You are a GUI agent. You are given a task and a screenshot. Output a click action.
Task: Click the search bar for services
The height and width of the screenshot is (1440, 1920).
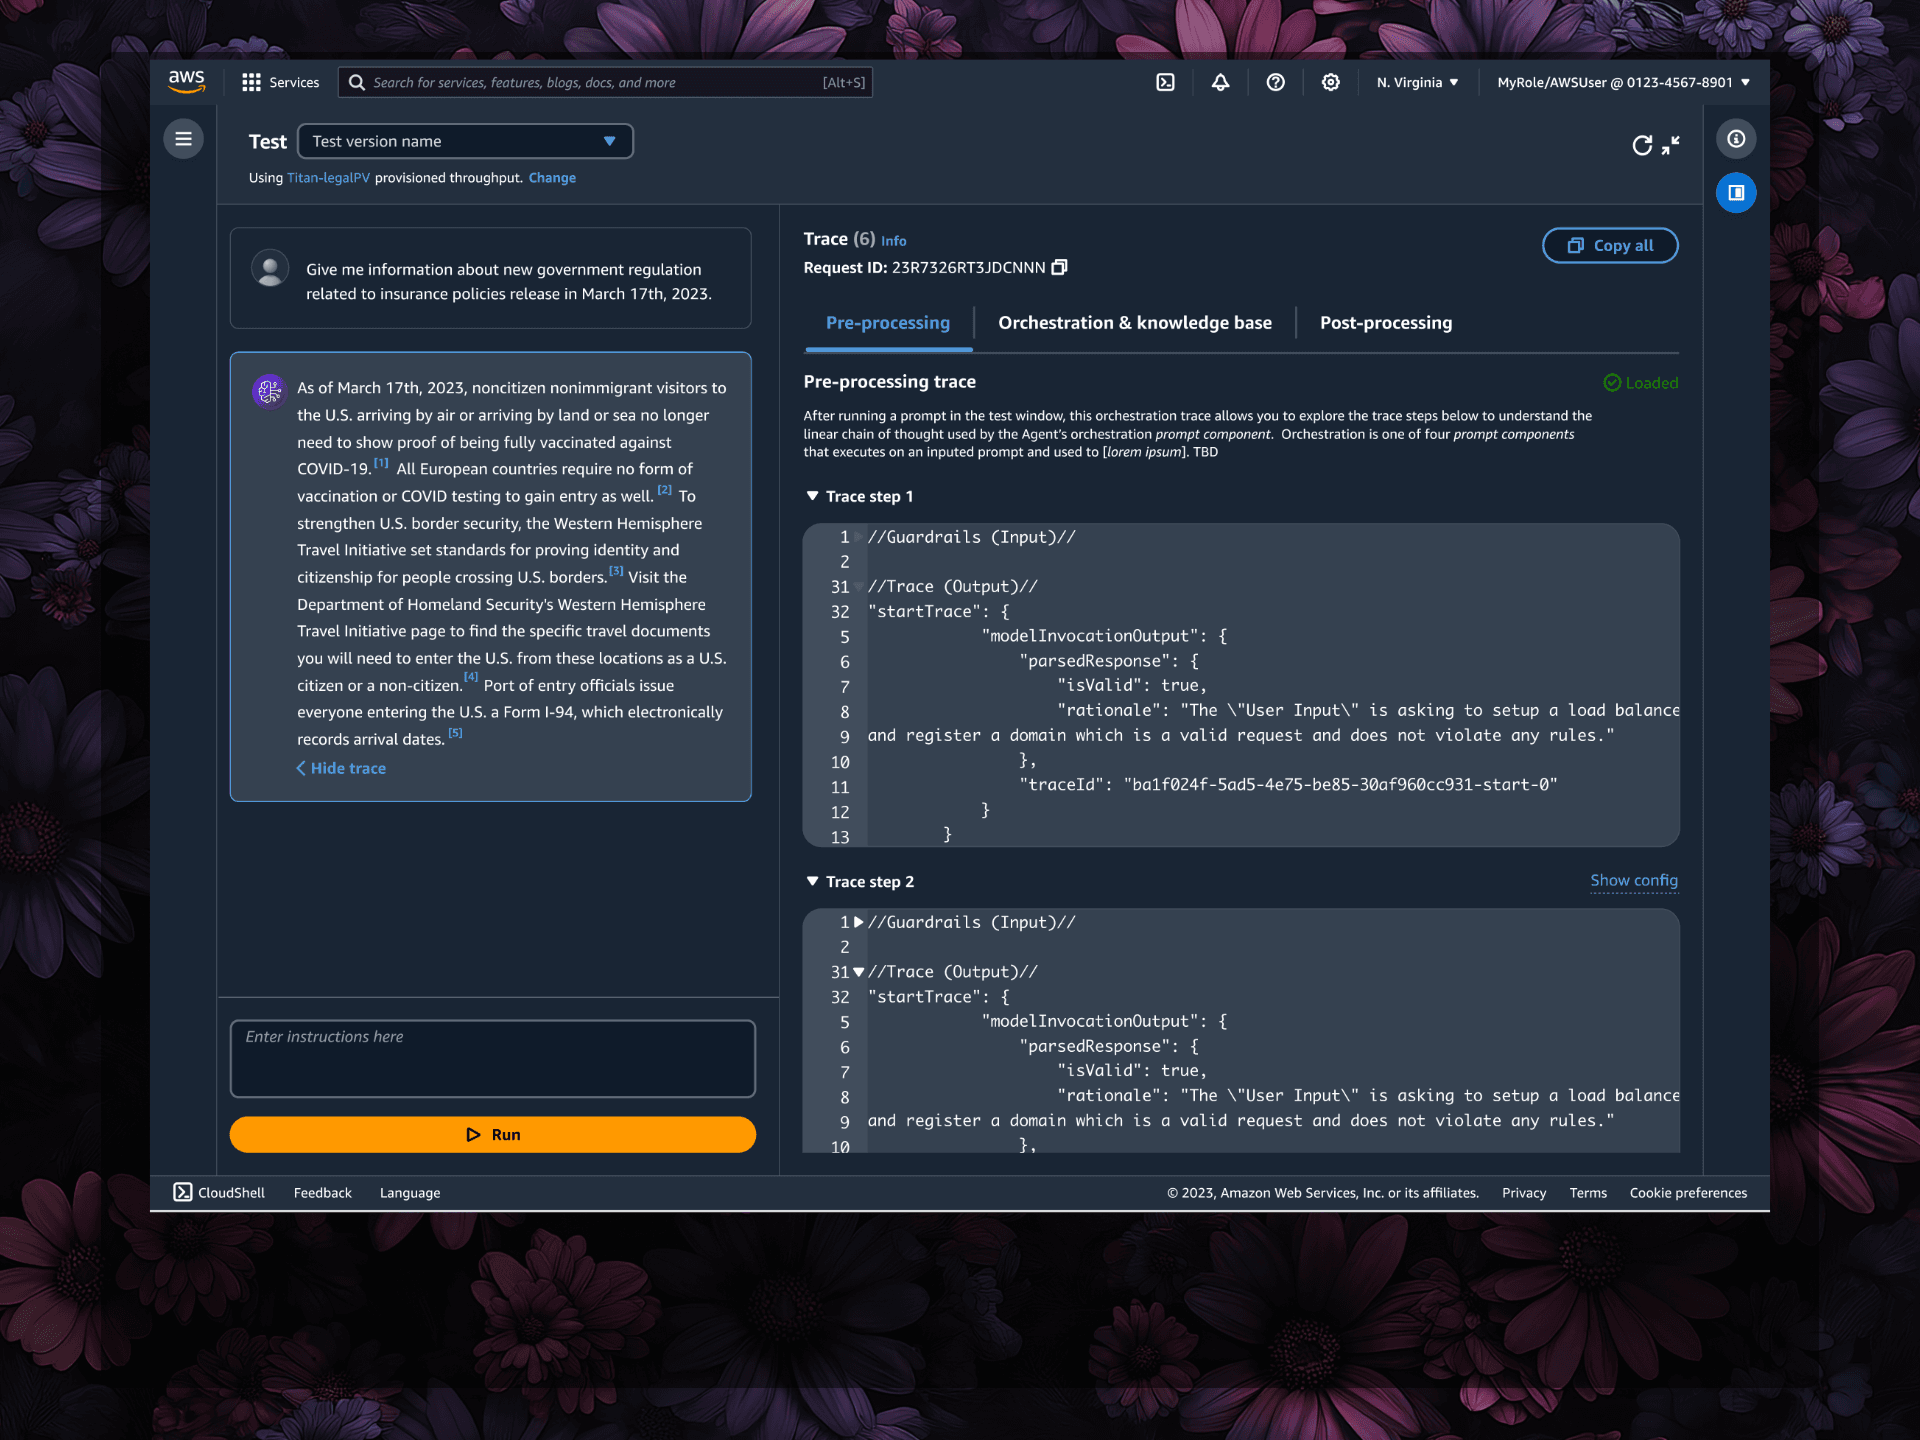(605, 82)
